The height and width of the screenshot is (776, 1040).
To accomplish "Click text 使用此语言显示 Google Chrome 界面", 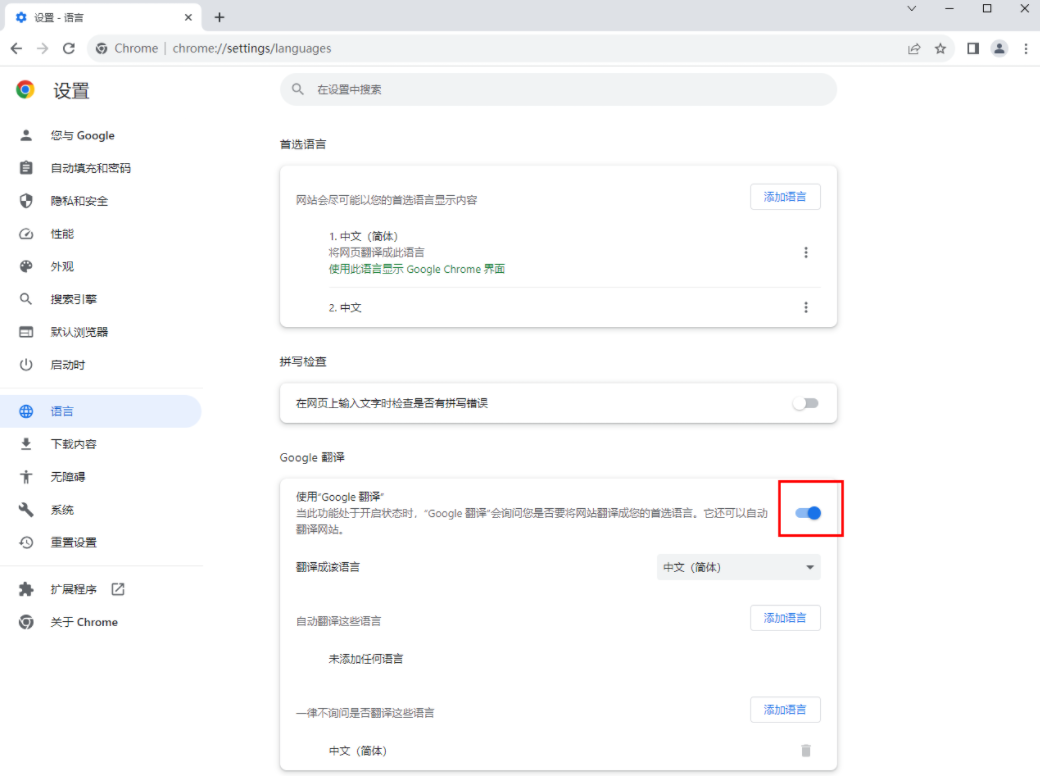I will pos(417,269).
